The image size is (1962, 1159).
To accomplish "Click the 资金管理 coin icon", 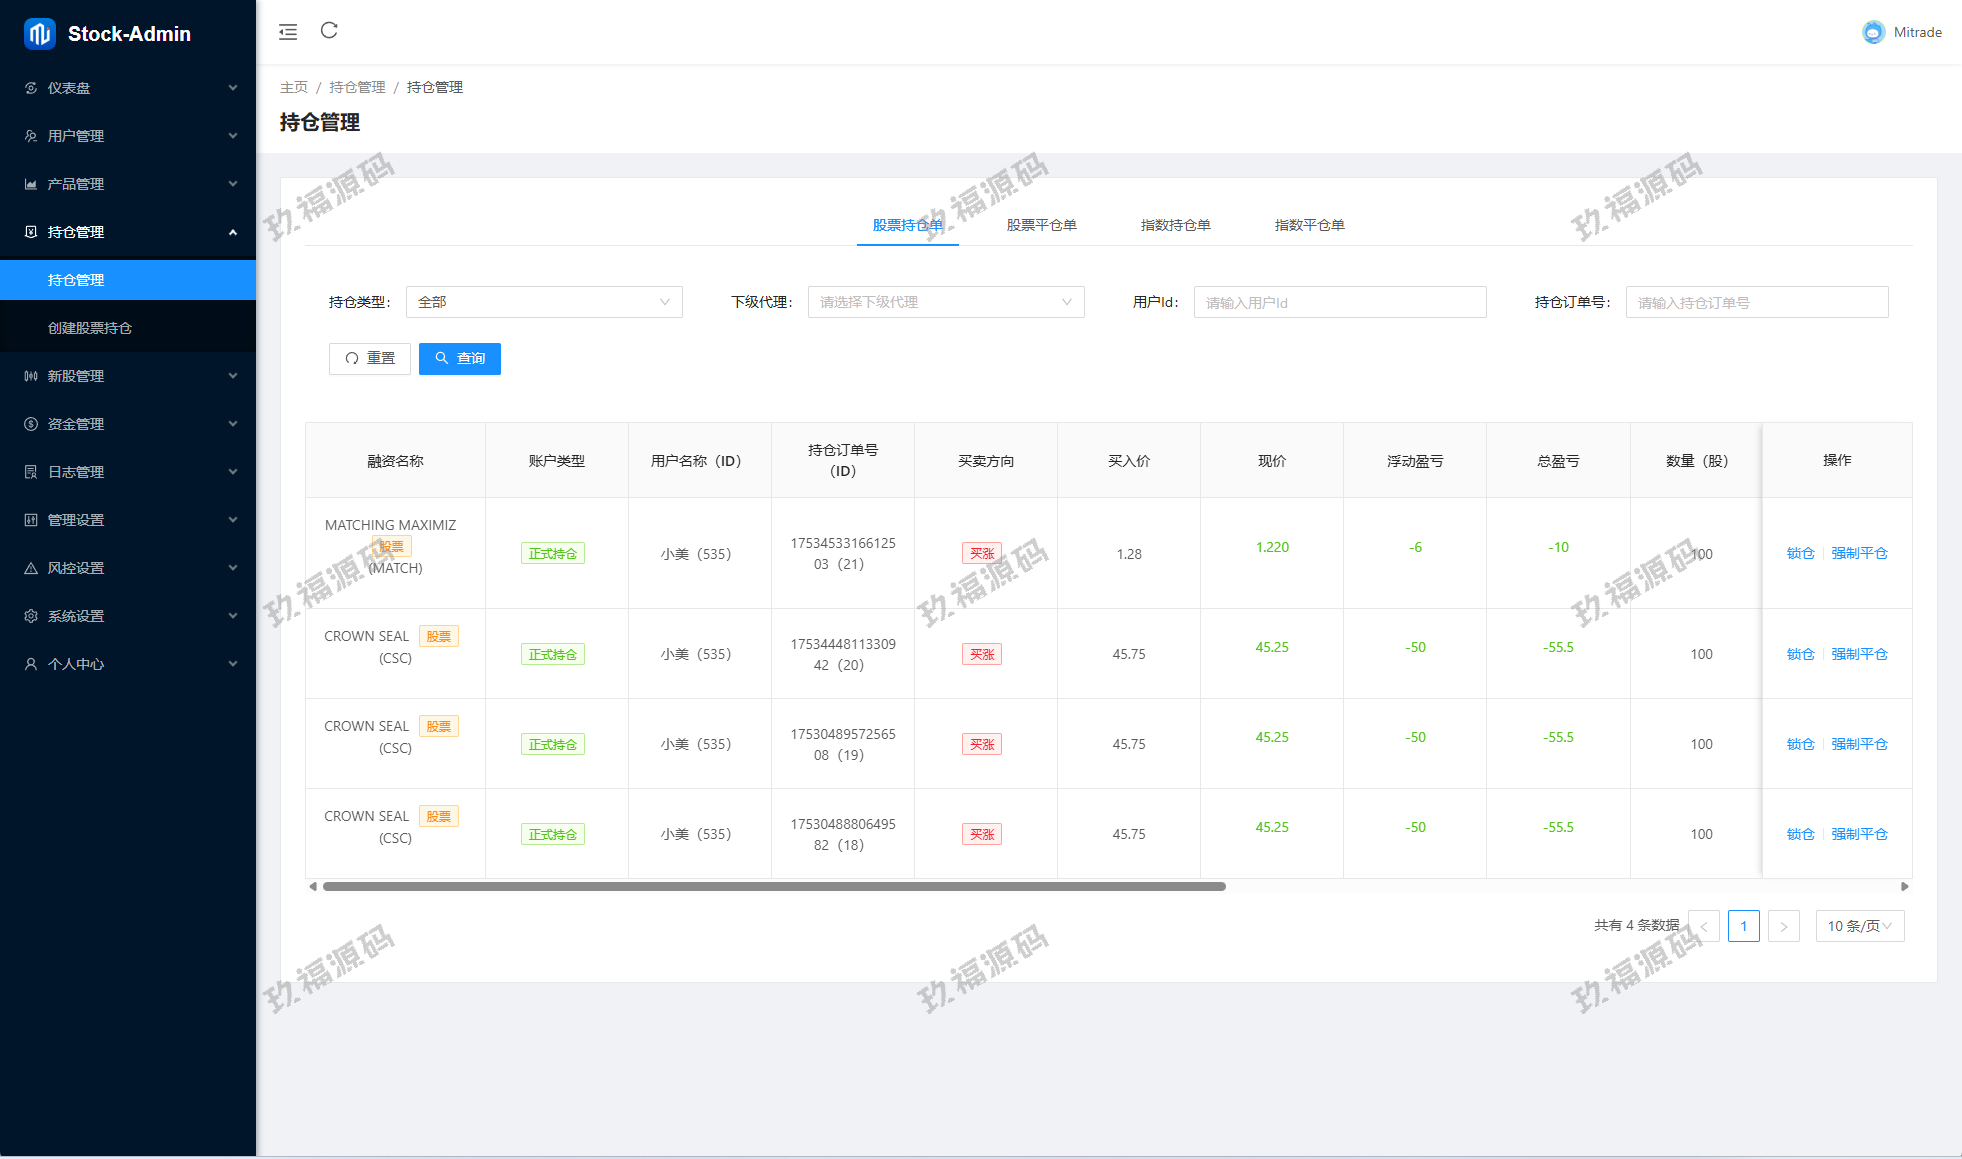I will (31, 424).
